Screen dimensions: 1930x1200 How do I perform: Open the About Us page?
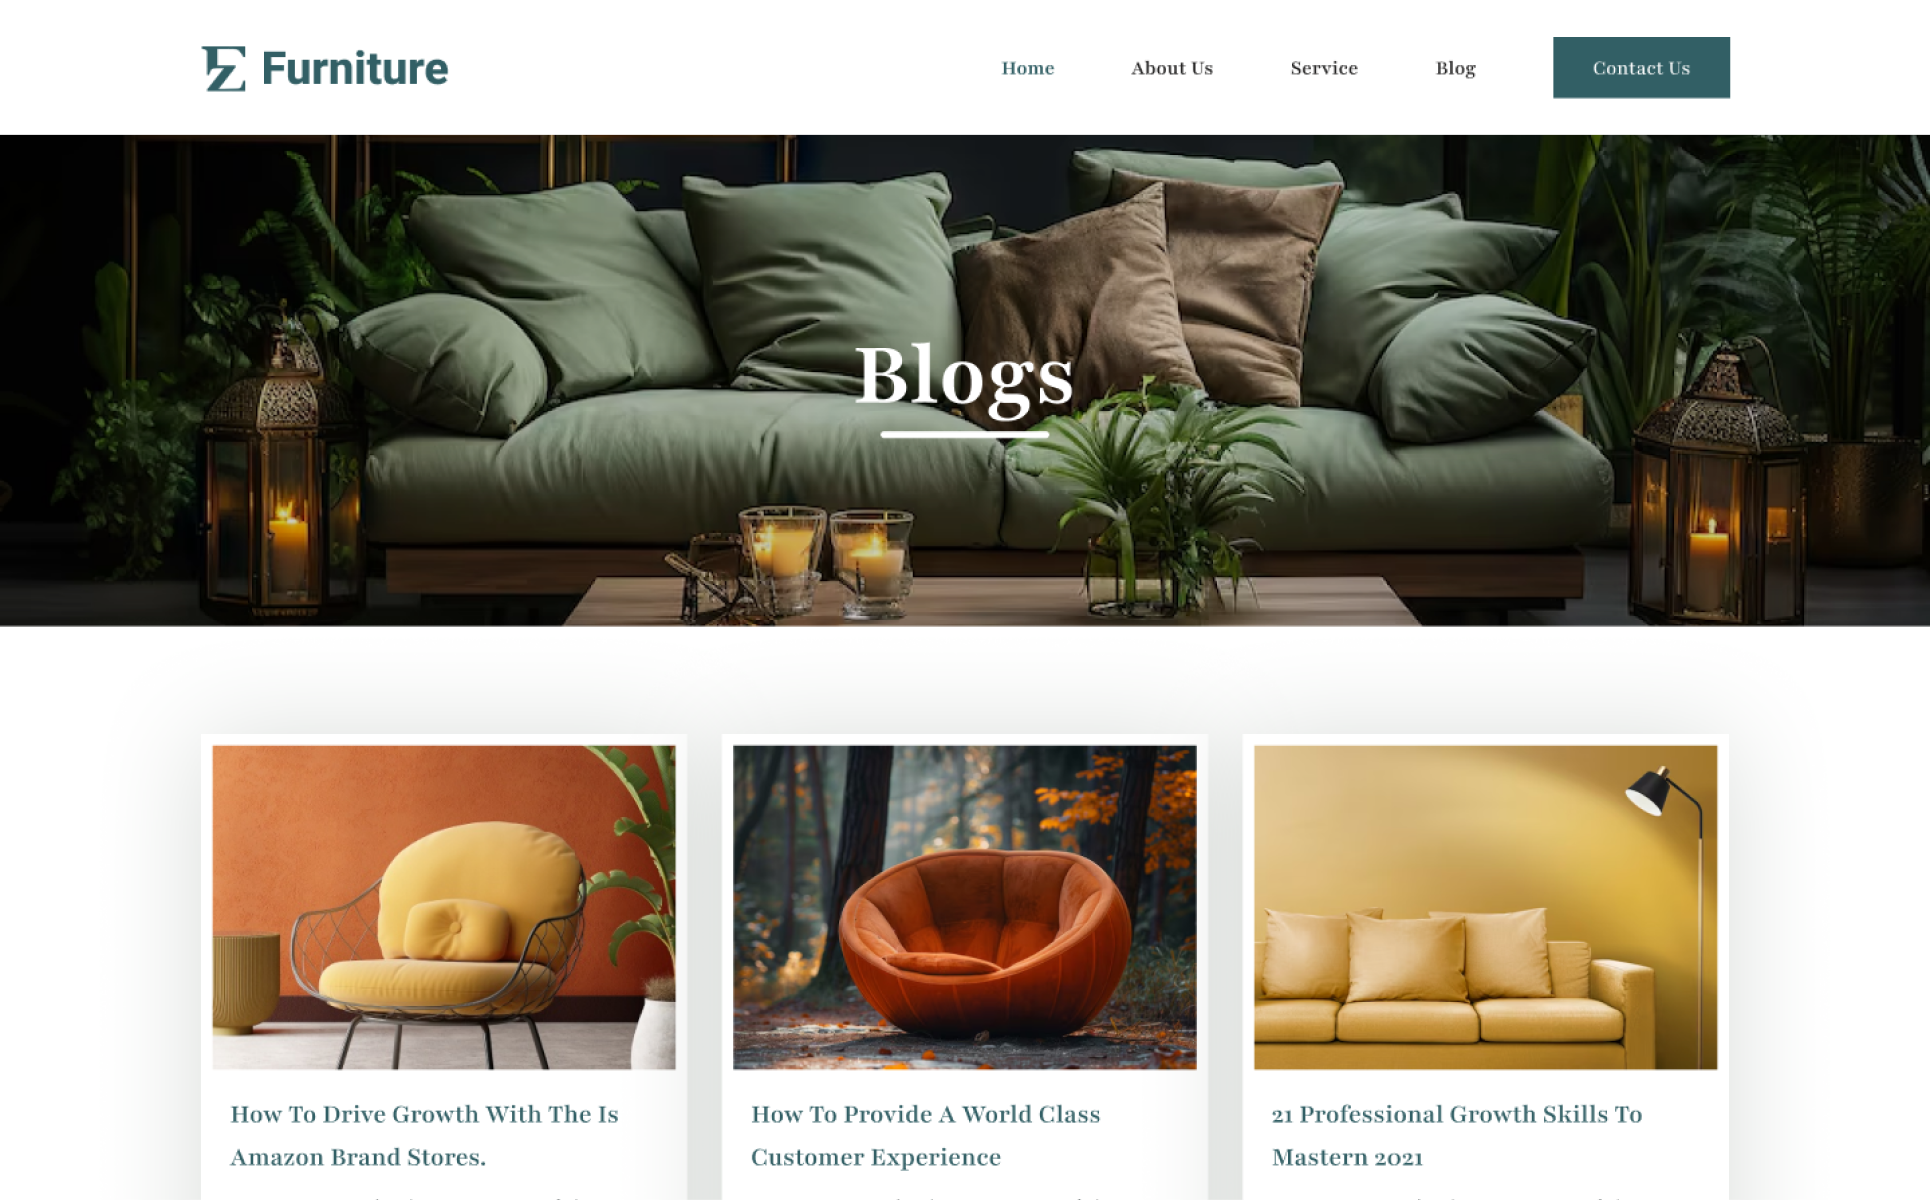coord(1172,68)
